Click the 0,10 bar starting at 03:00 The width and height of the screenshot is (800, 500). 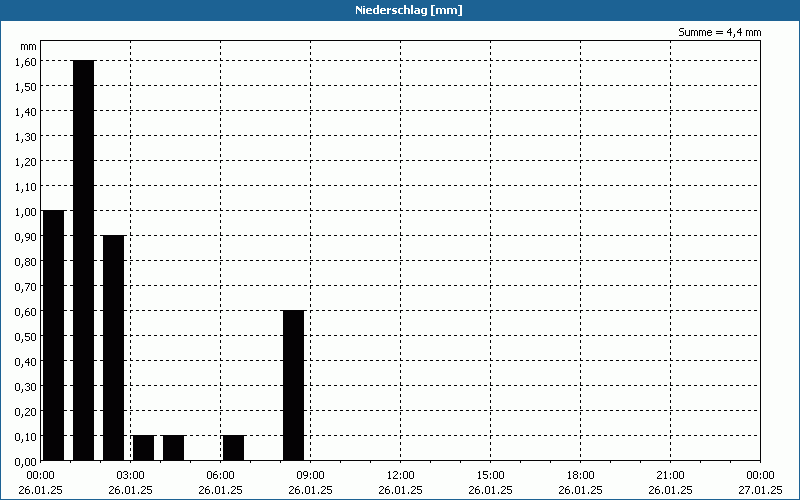point(143,448)
